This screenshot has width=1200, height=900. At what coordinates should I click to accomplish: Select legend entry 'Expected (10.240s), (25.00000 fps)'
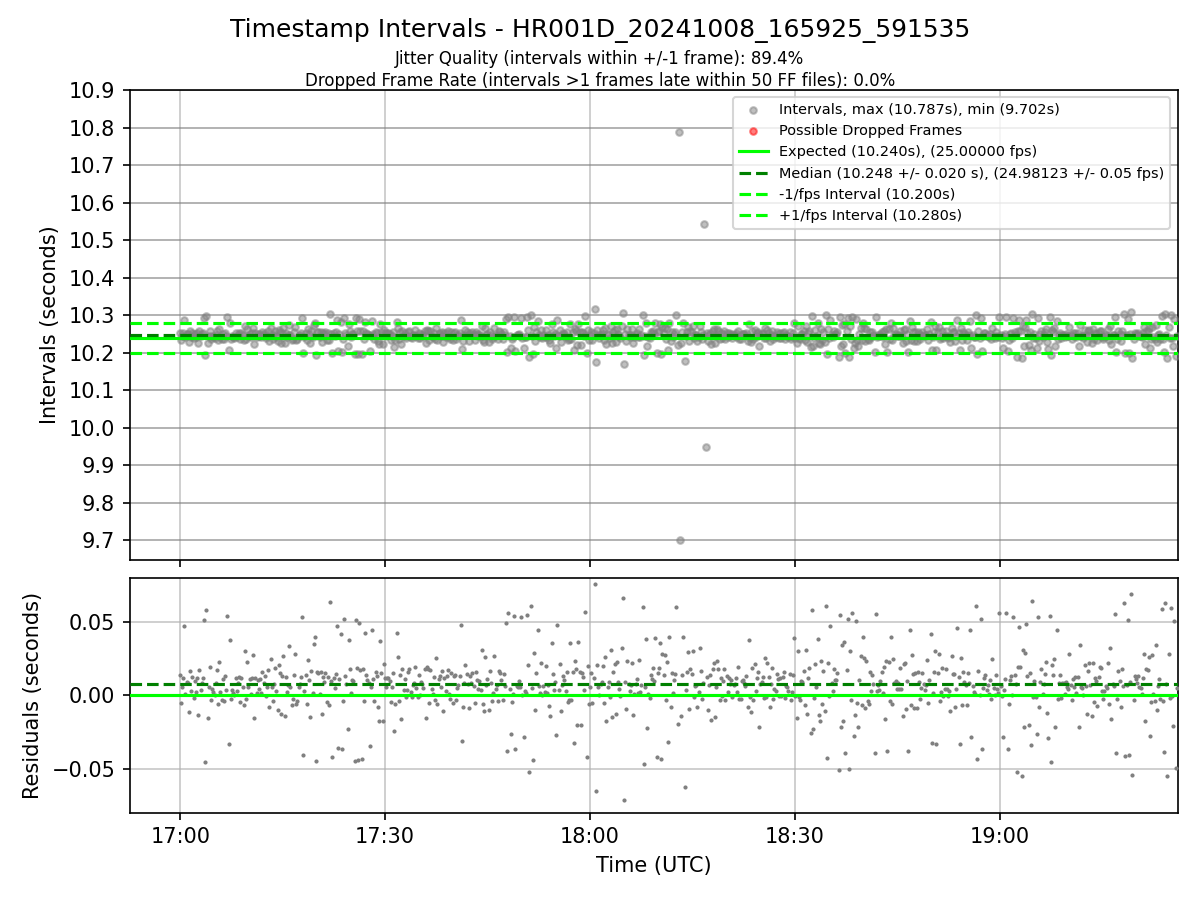(x=908, y=152)
